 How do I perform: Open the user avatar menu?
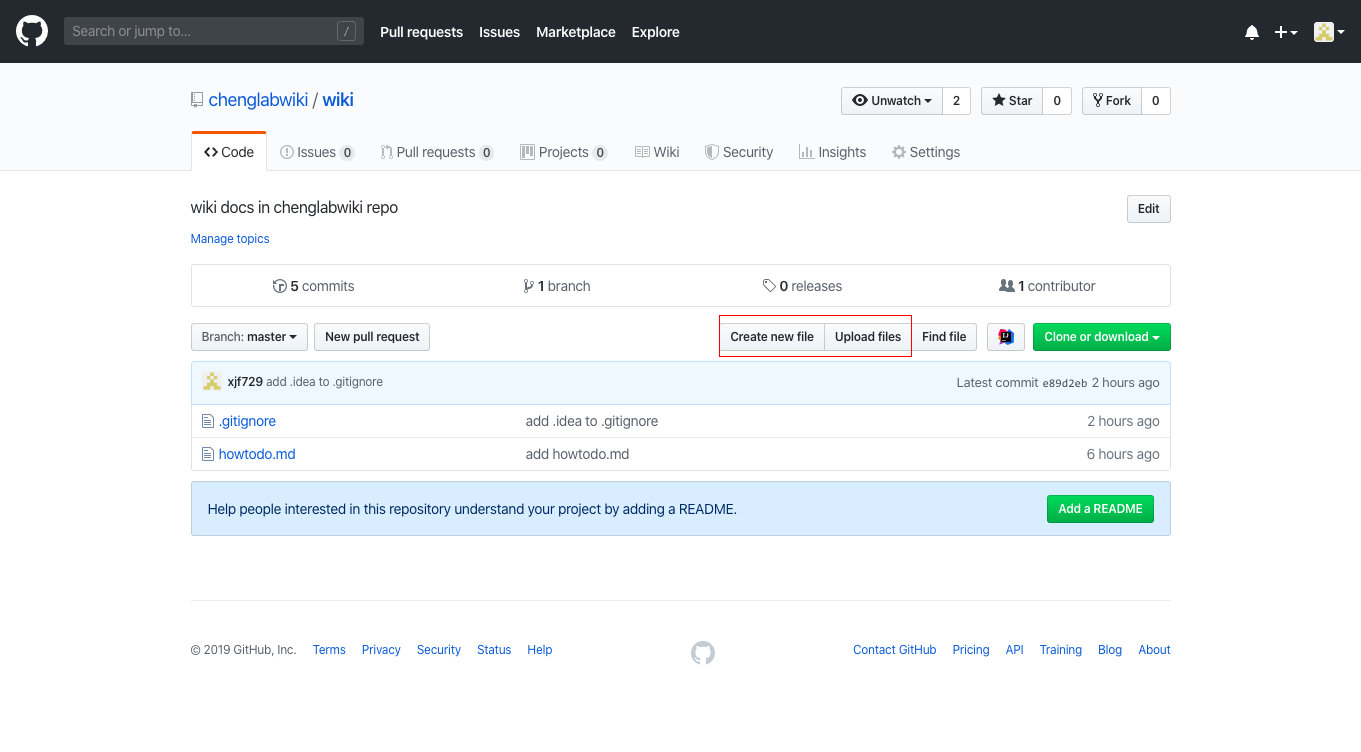1329,32
